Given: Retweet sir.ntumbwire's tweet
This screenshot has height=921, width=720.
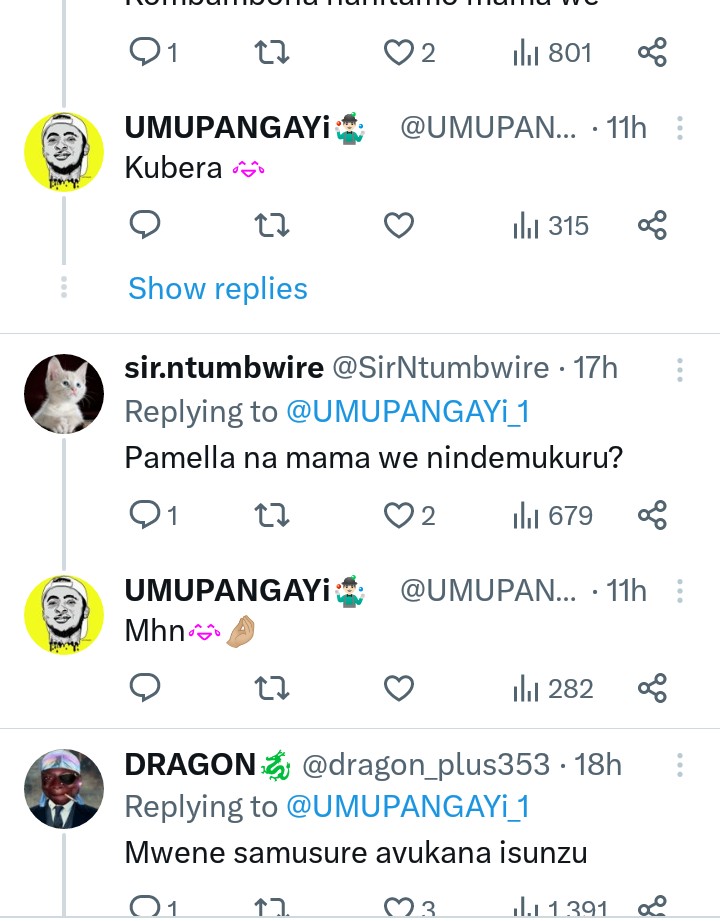Looking at the screenshot, I should [x=272, y=516].
